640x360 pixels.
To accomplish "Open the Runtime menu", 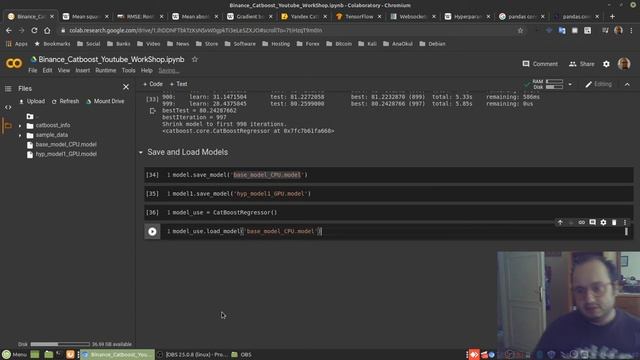I will point(106,71).
